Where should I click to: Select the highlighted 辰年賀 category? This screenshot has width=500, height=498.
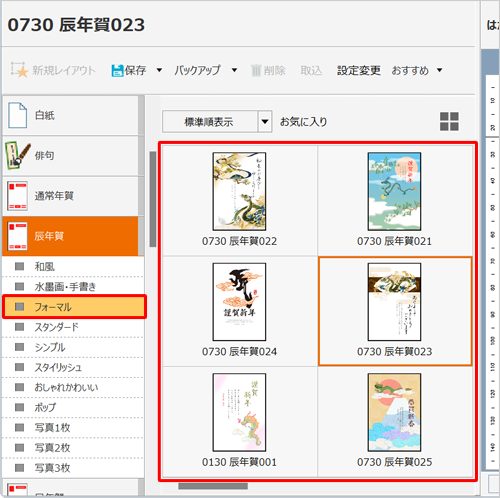coord(70,236)
